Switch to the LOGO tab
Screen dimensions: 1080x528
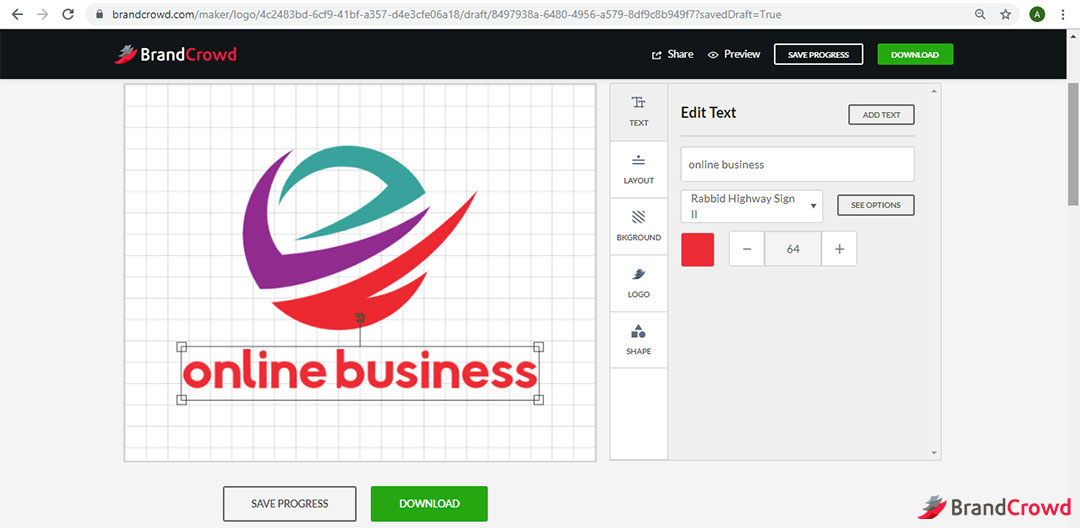point(638,283)
